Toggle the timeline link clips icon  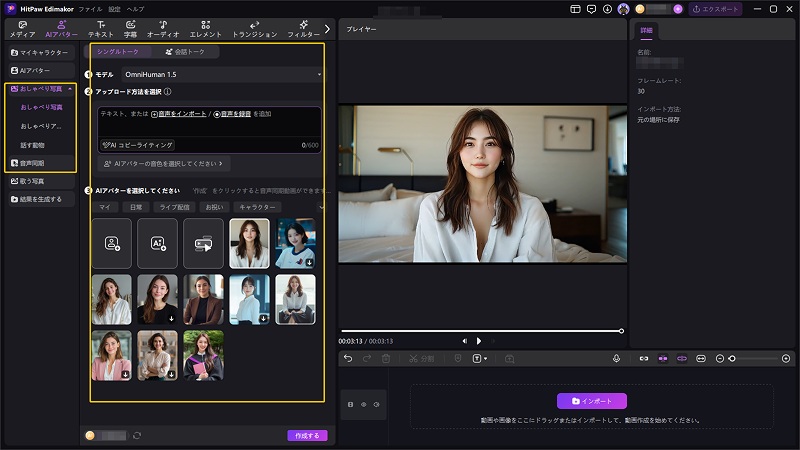point(644,359)
